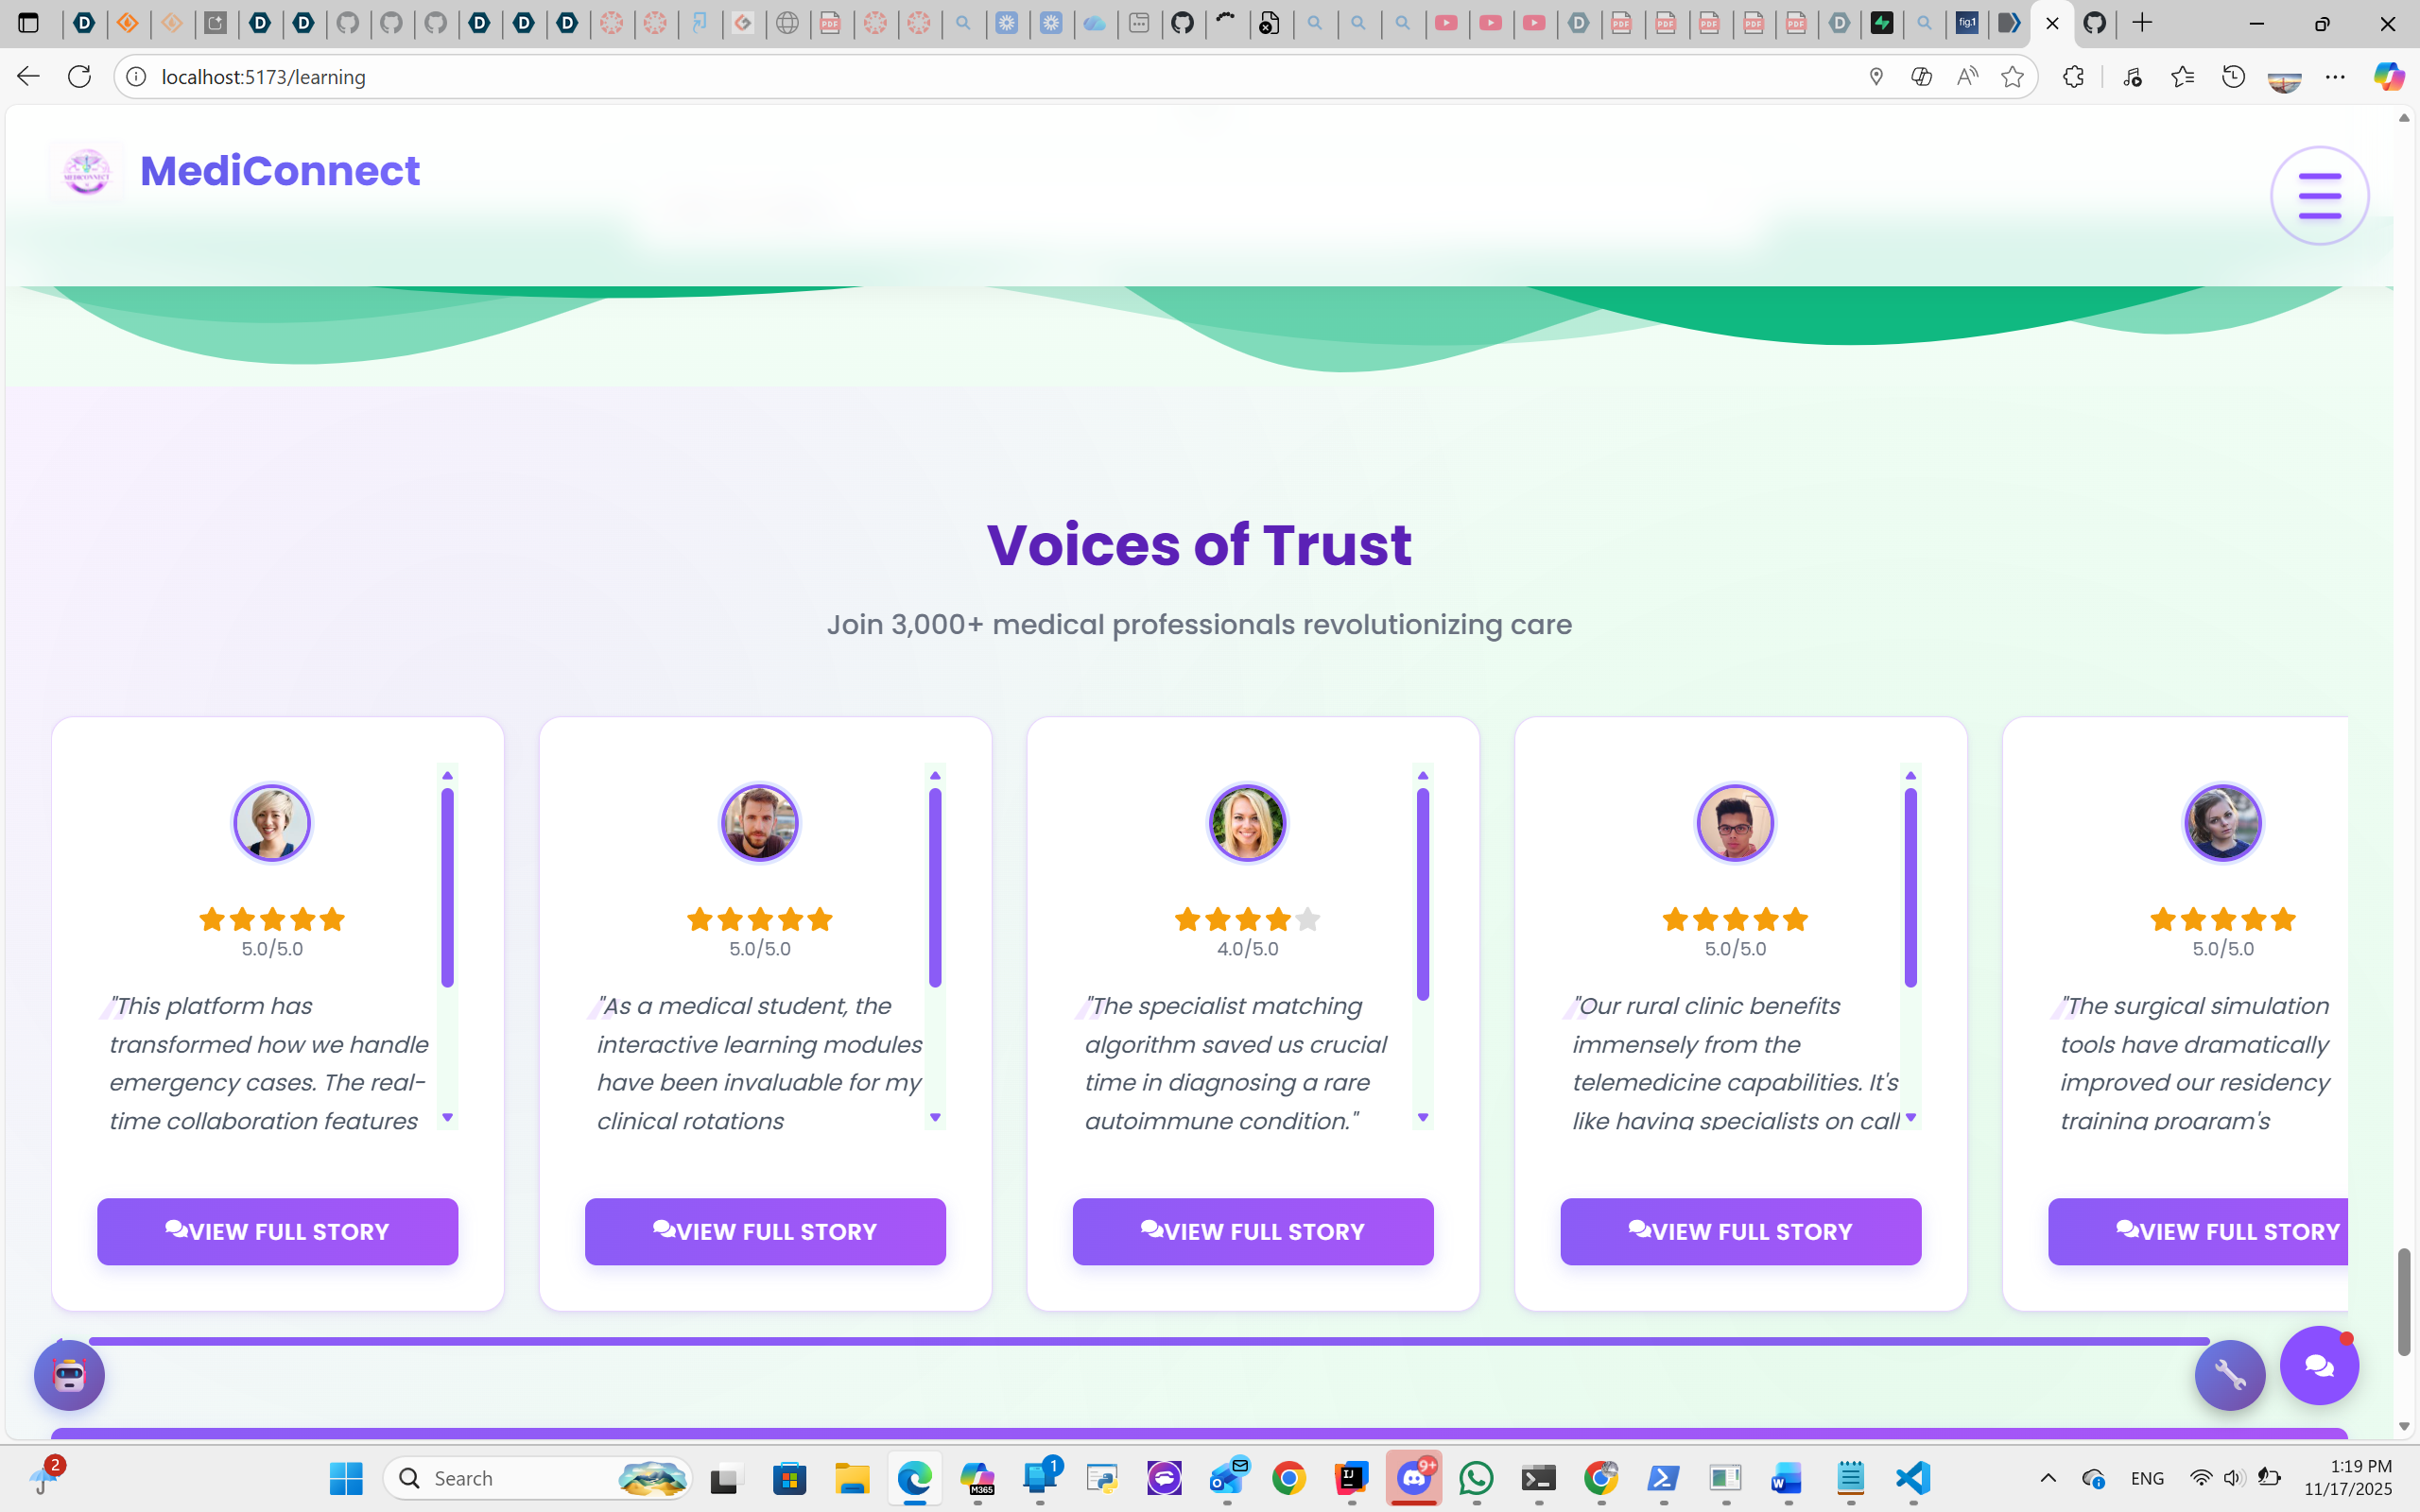
Task: Click the robot chatbot assistant icon
Action: pyautogui.click(x=69, y=1375)
